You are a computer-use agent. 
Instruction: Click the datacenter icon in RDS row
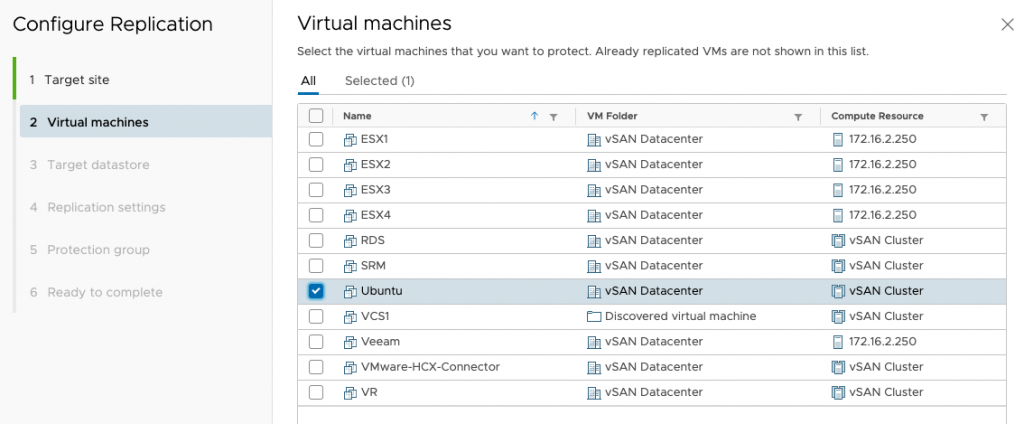pos(594,240)
